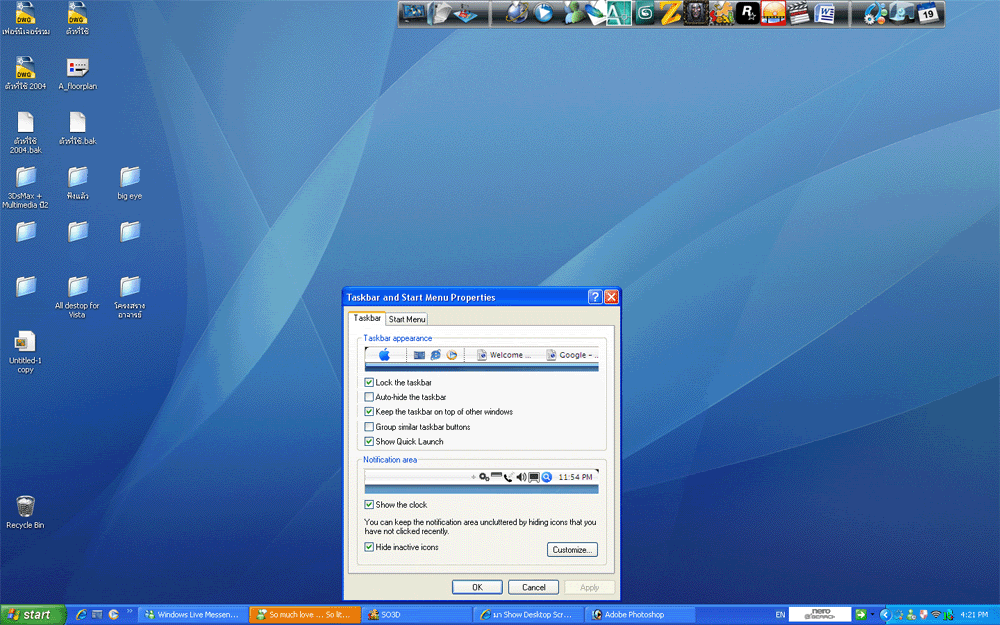Image resolution: width=1000 pixels, height=625 pixels.
Task: Open the red-framed disc icon in the dock
Action: tap(773, 13)
